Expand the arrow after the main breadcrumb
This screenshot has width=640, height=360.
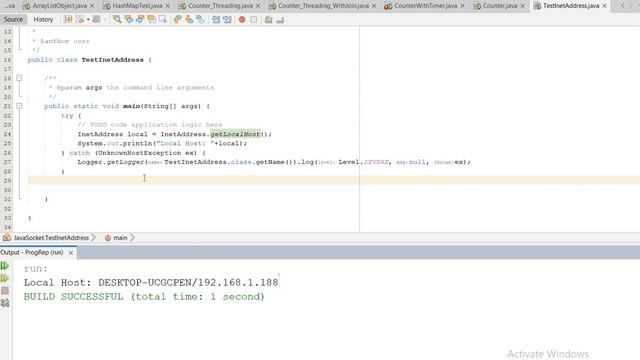click(132, 238)
